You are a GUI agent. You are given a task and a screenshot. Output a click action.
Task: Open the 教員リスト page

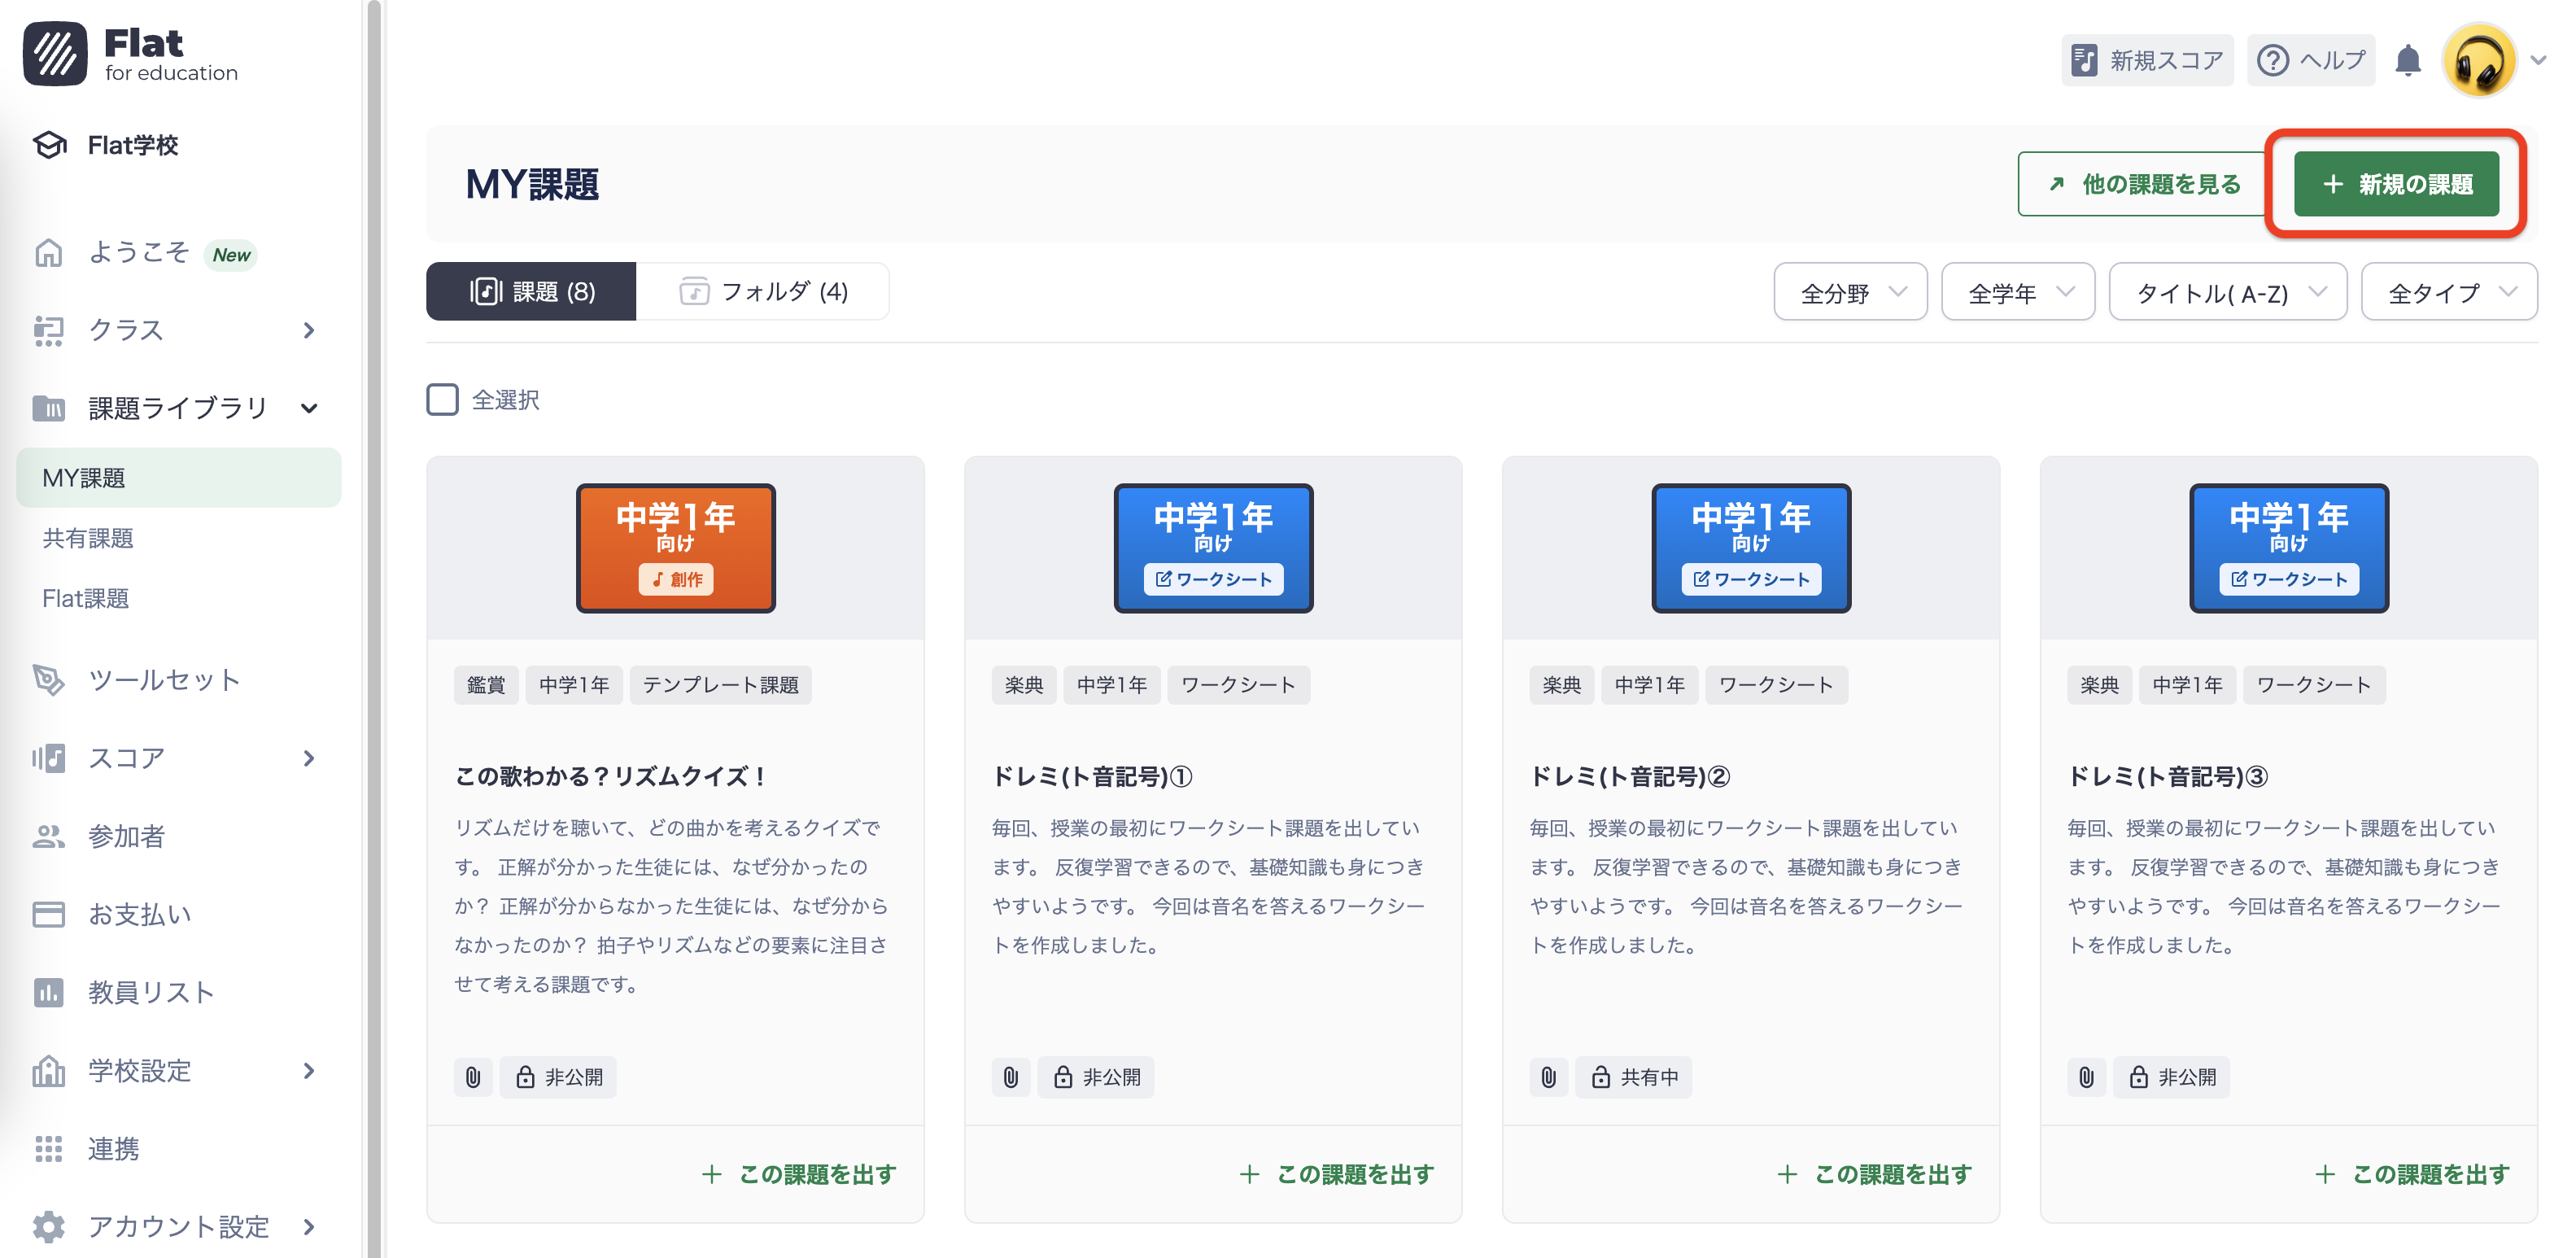pyautogui.click(x=148, y=992)
